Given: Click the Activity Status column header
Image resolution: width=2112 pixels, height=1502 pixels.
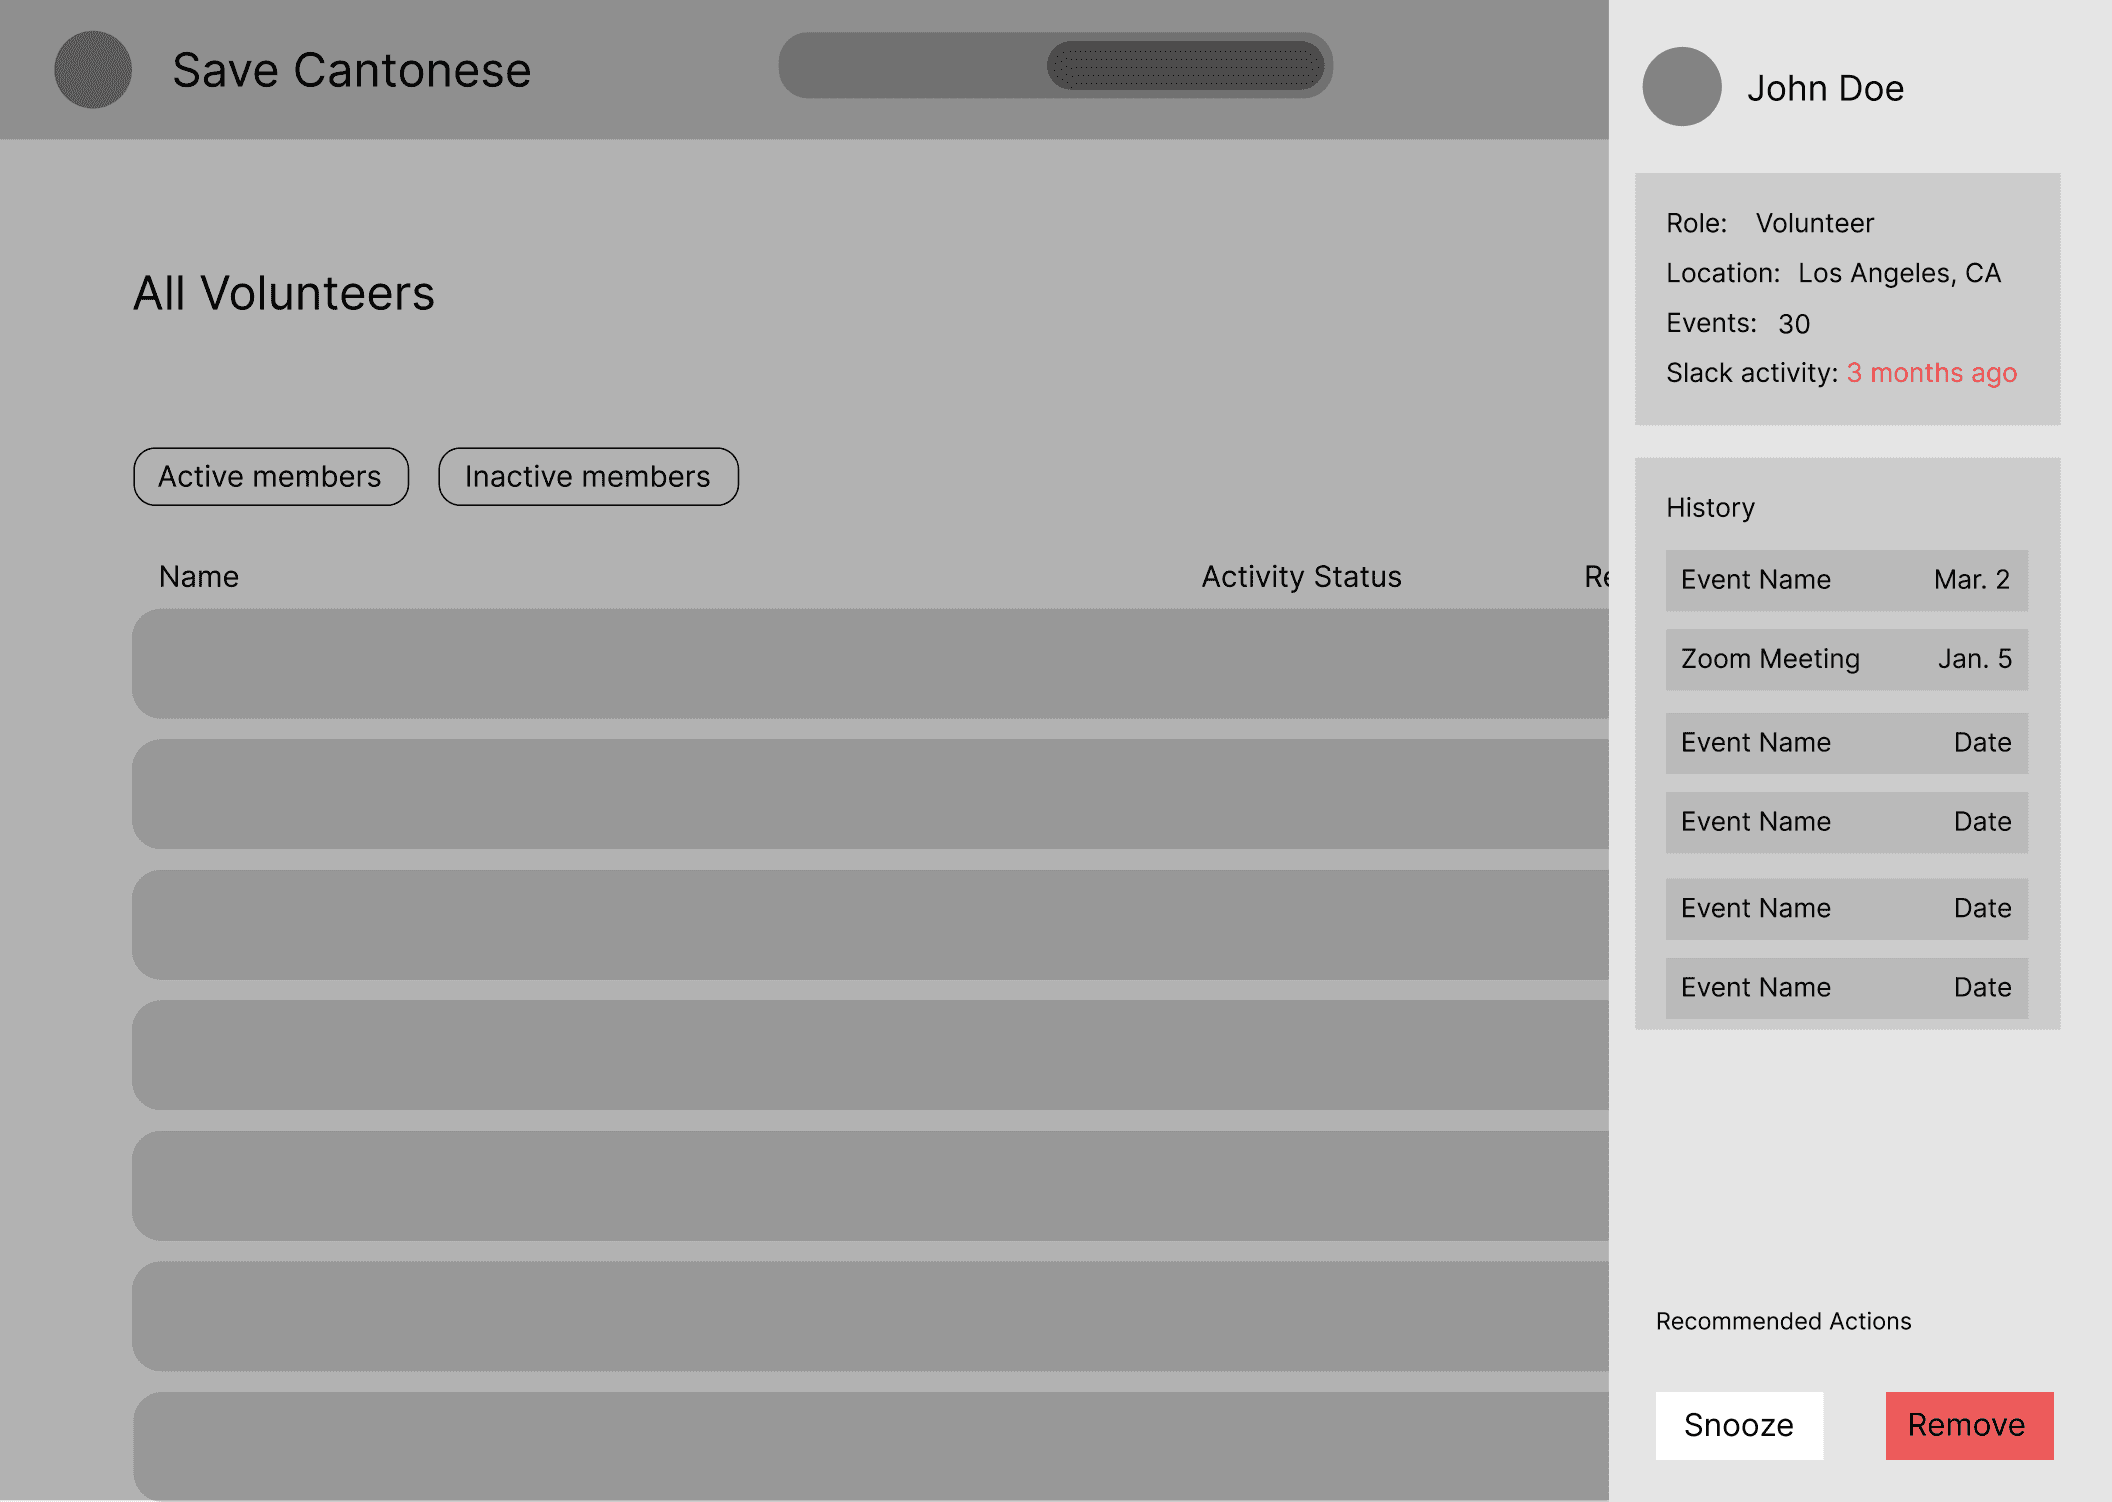Looking at the screenshot, I should point(1301,577).
